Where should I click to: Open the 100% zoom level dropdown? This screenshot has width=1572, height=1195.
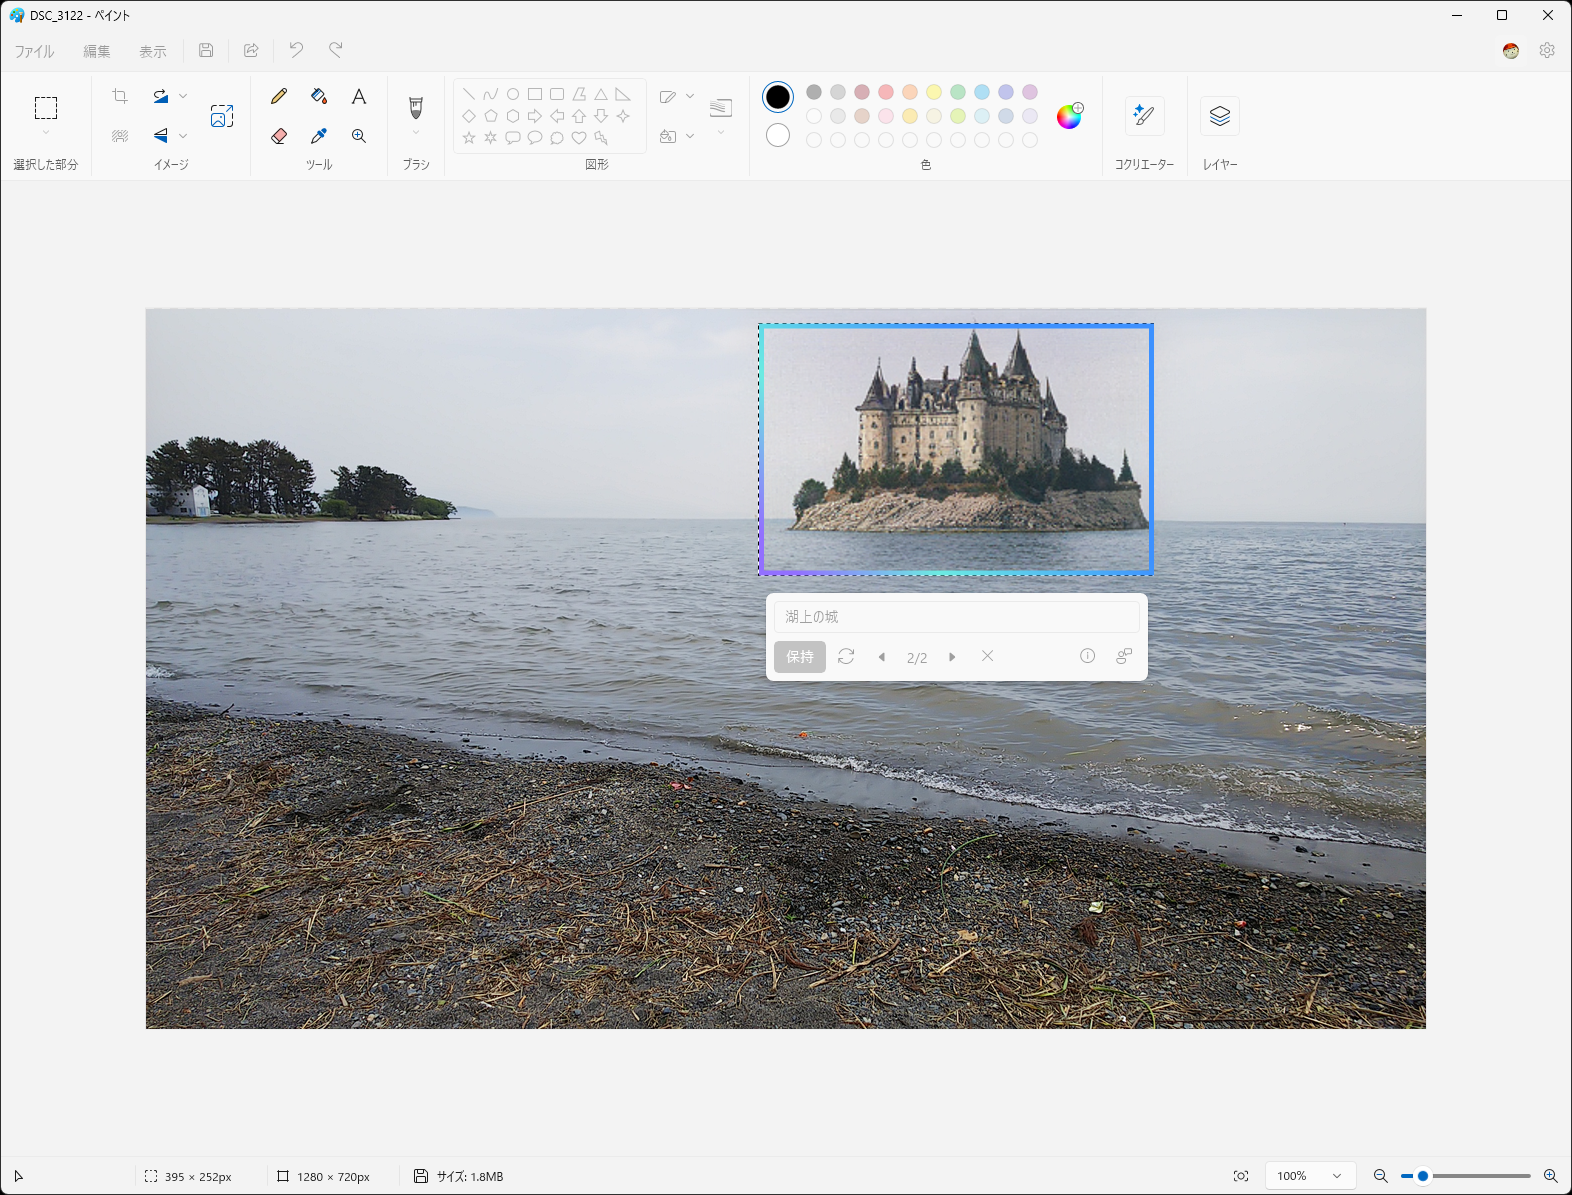coord(1310,1176)
